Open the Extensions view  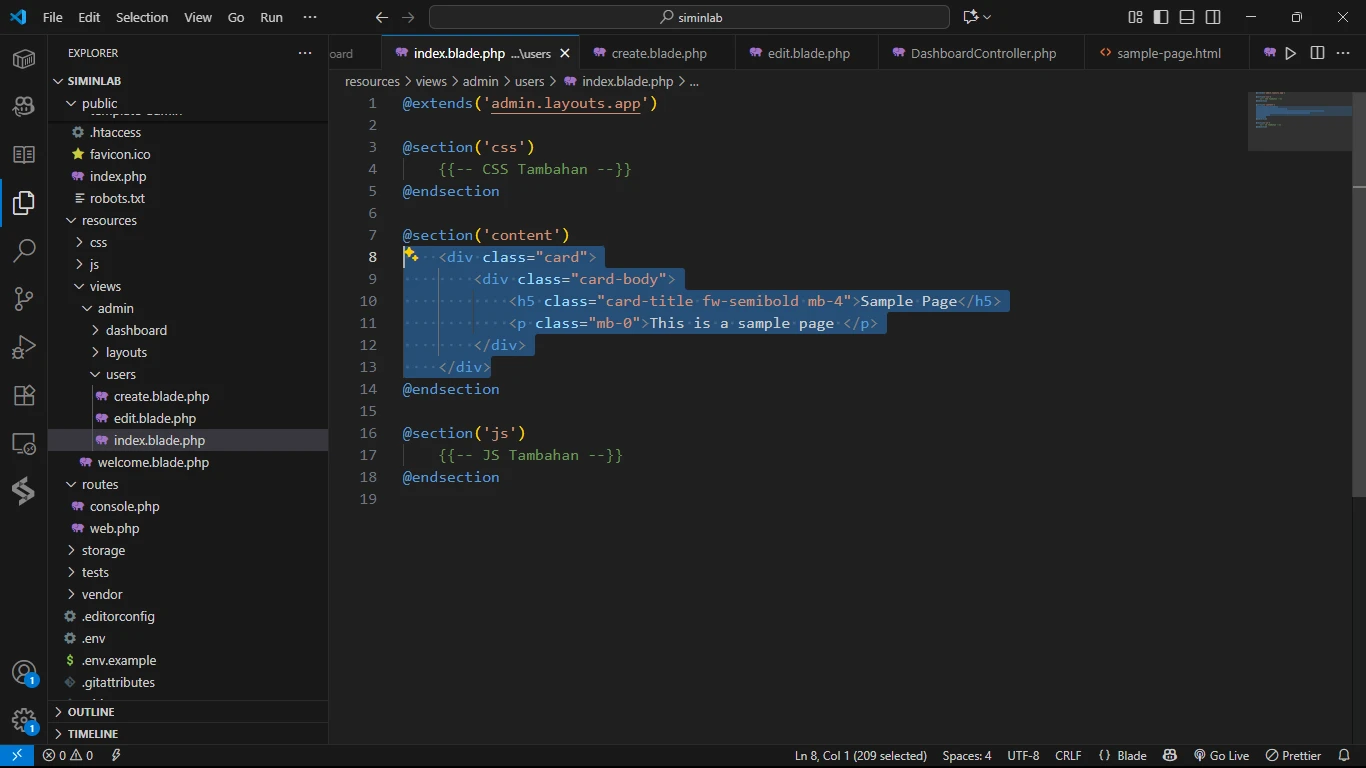click(x=24, y=395)
